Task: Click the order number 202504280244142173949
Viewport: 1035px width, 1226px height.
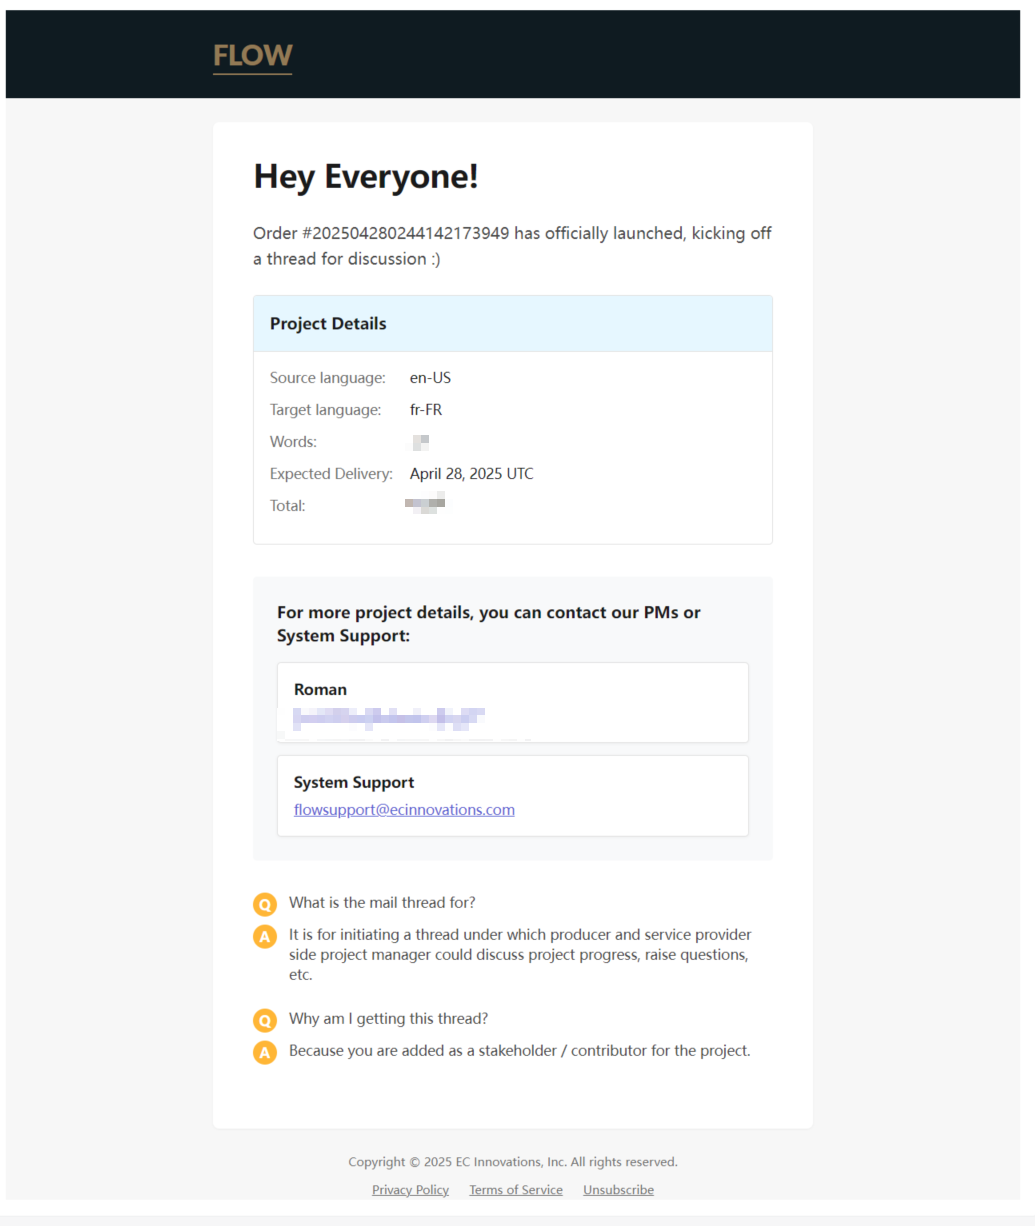Action: pos(410,233)
